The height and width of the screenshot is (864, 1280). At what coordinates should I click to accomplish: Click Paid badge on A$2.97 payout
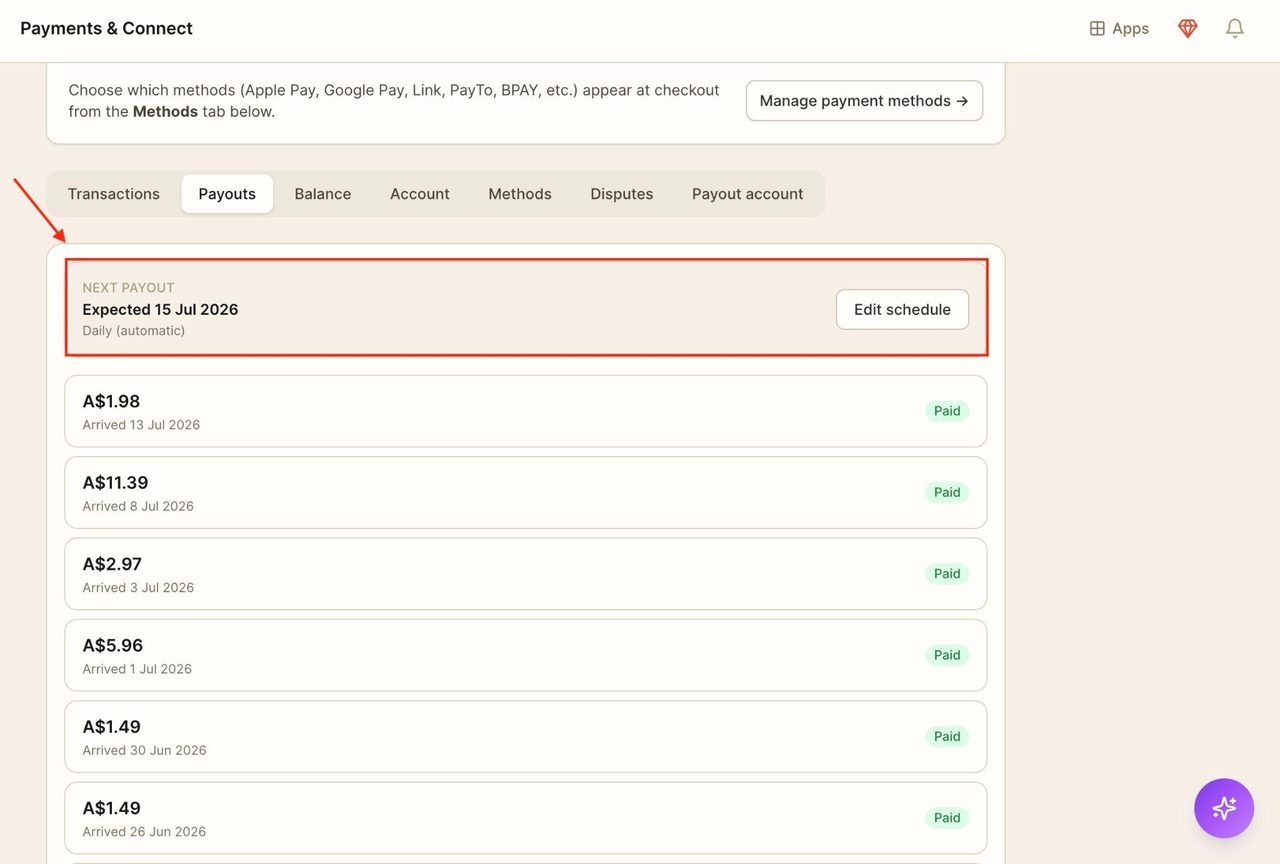947,574
